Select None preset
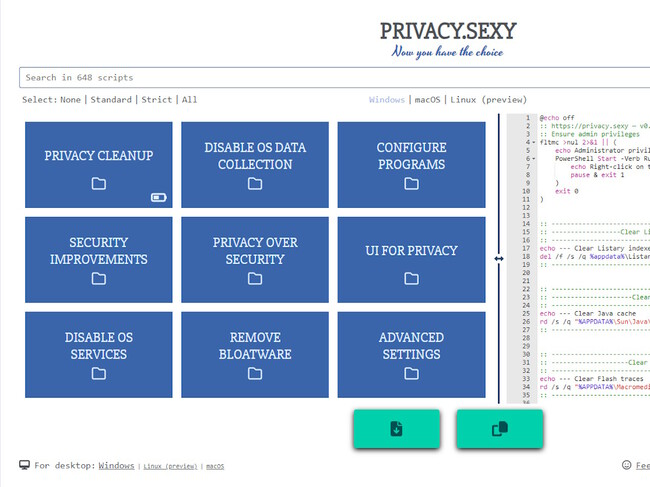 [x=70, y=100]
